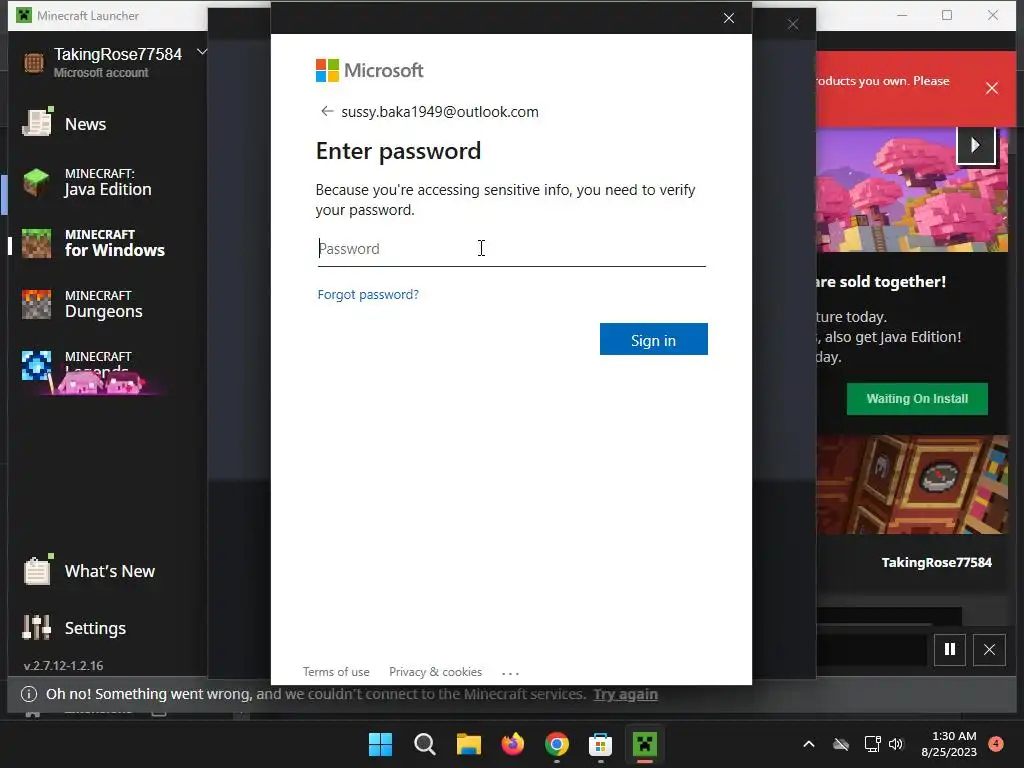Go back using arrow beside email address
This screenshot has height=768, width=1024.
pos(327,112)
